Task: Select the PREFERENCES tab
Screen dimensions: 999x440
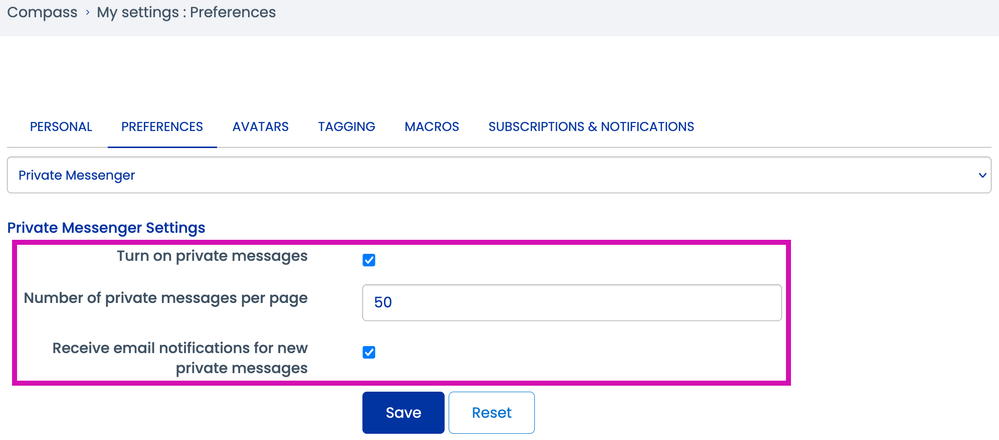Action: [162, 127]
